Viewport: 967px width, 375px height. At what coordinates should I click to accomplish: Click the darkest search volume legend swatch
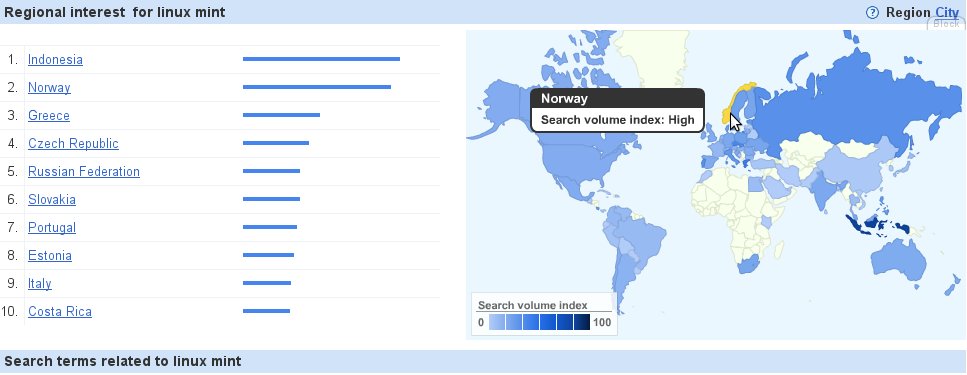point(582,322)
